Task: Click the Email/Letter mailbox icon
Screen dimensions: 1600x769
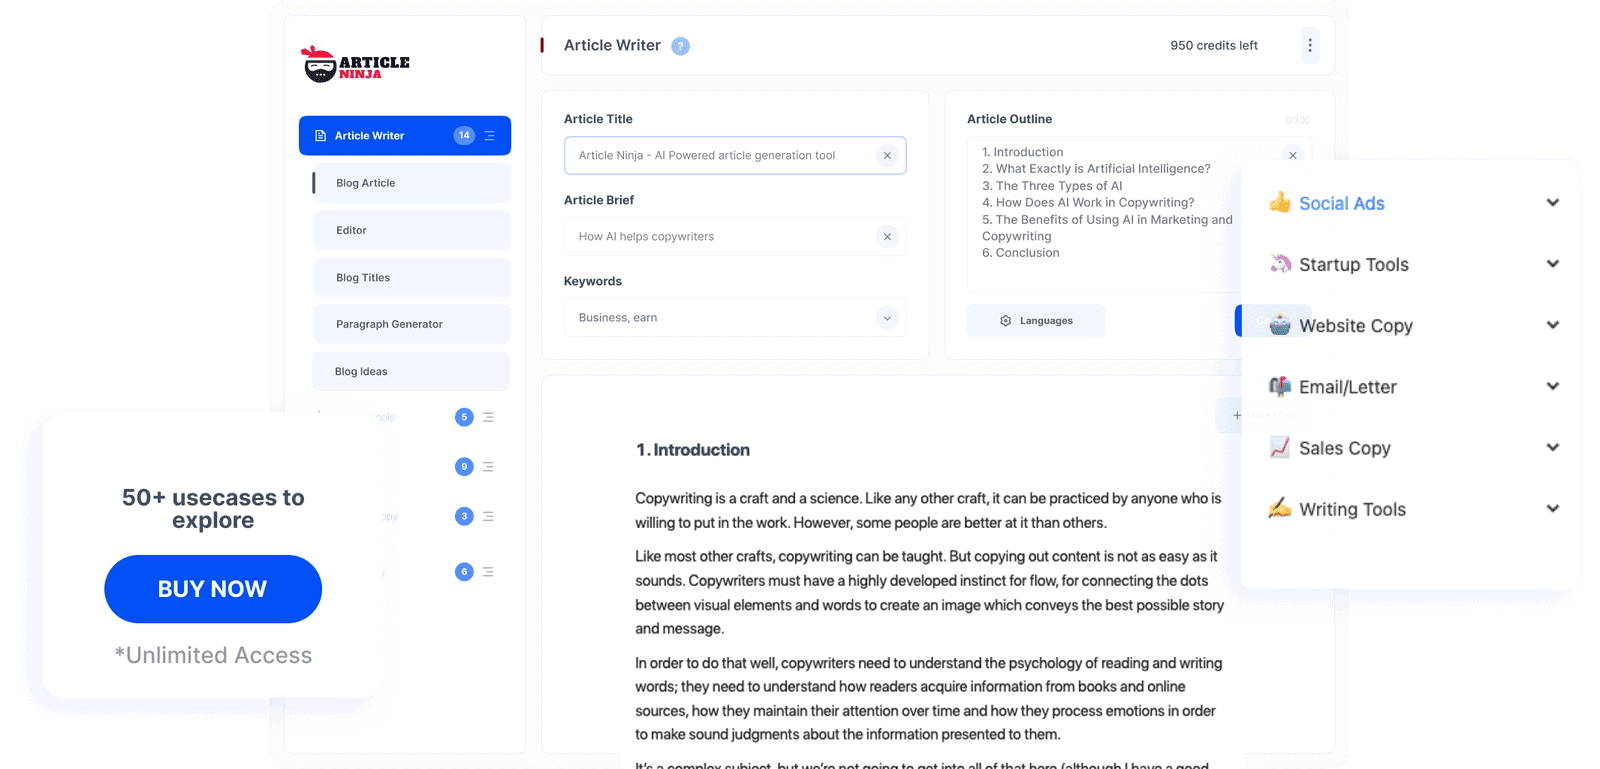Action: (1280, 386)
